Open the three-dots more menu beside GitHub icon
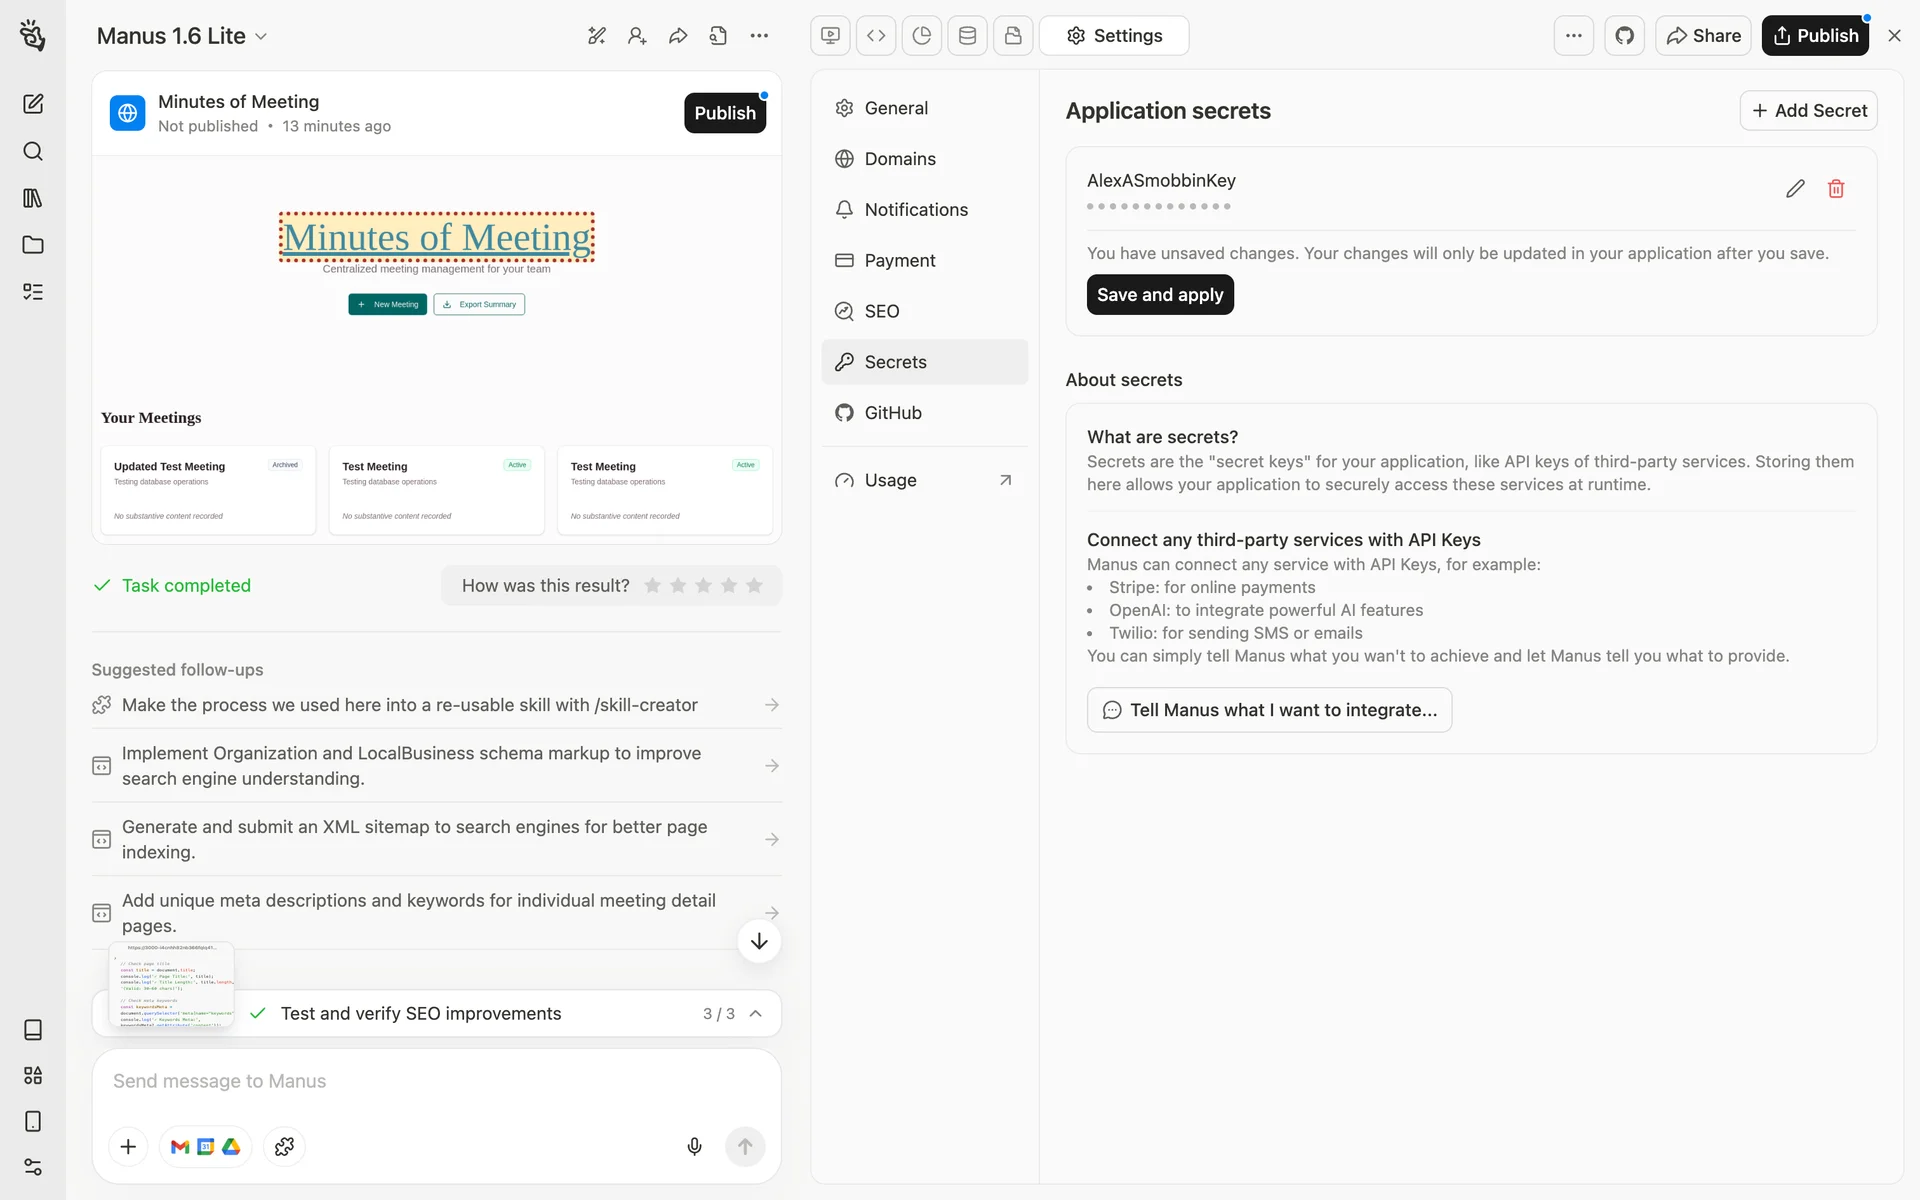 tap(1573, 36)
